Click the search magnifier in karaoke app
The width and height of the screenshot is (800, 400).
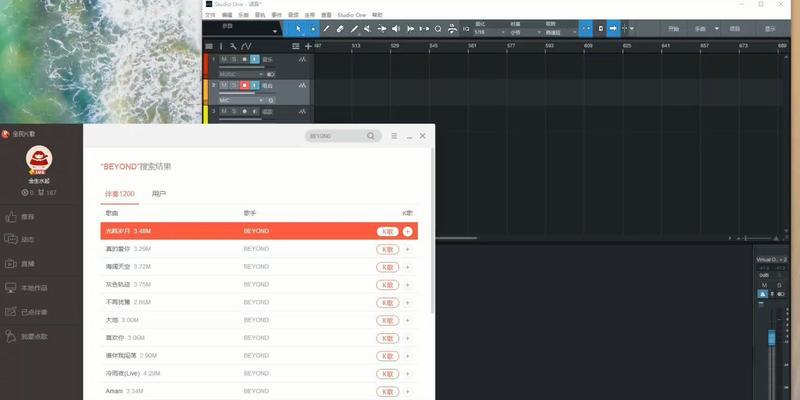(x=370, y=136)
